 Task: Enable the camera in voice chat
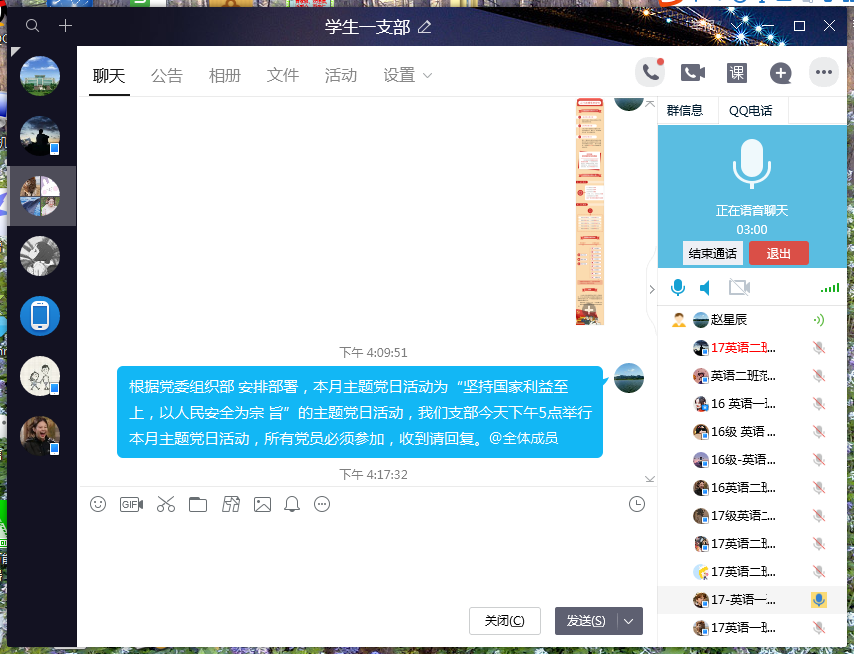(x=740, y=288)
